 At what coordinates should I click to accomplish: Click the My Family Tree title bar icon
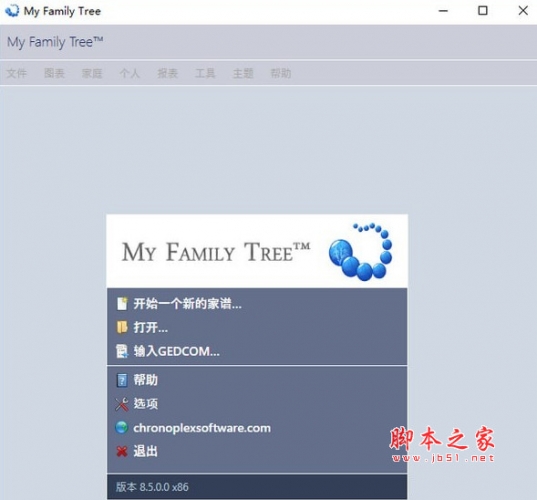12,11
